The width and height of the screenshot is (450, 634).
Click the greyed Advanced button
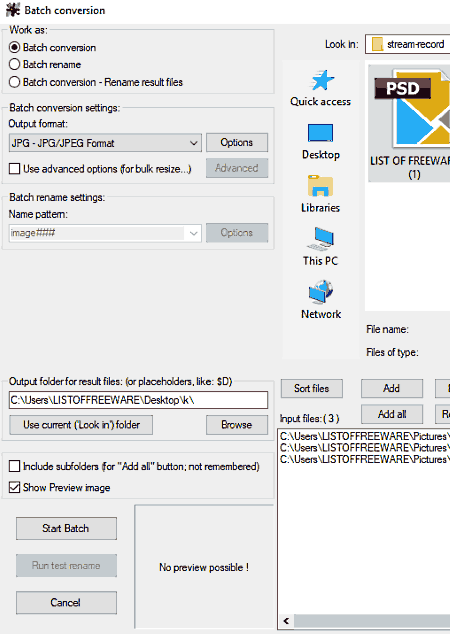click(x=237, y=168)
